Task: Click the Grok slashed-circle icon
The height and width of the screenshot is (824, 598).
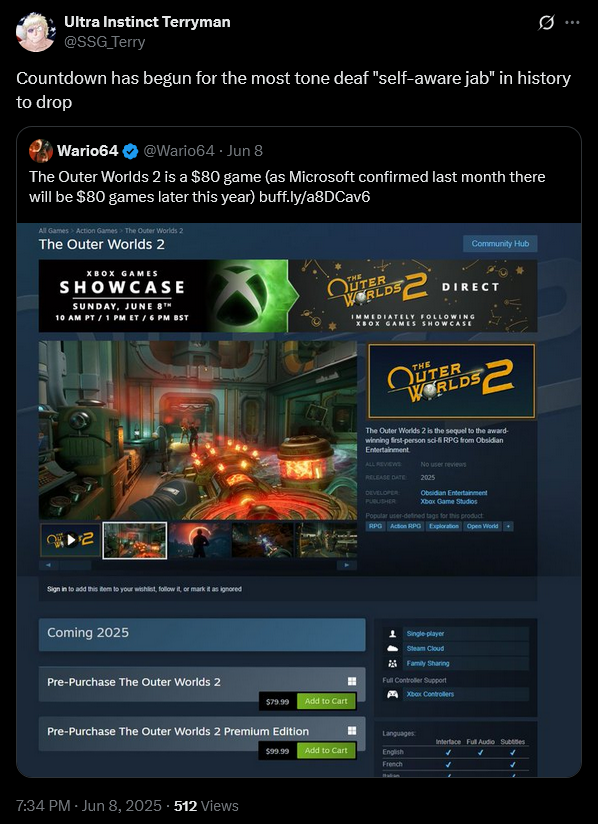Action: coord(547,23)
